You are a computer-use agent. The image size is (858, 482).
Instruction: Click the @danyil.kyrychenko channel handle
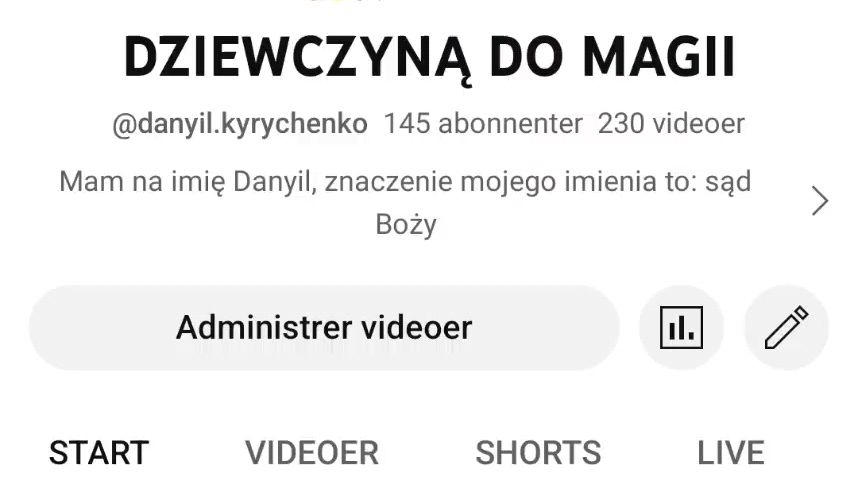240,125
